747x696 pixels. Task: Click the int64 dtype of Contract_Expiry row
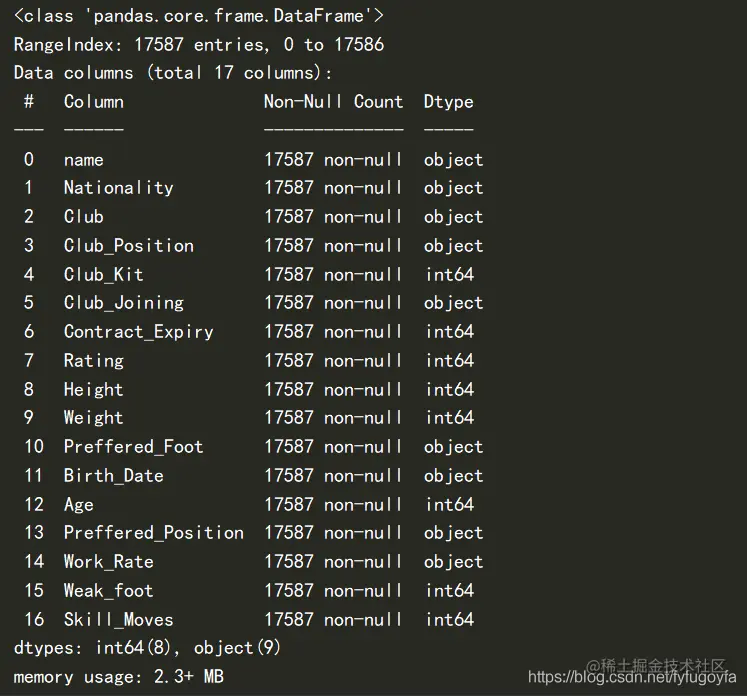450,332
